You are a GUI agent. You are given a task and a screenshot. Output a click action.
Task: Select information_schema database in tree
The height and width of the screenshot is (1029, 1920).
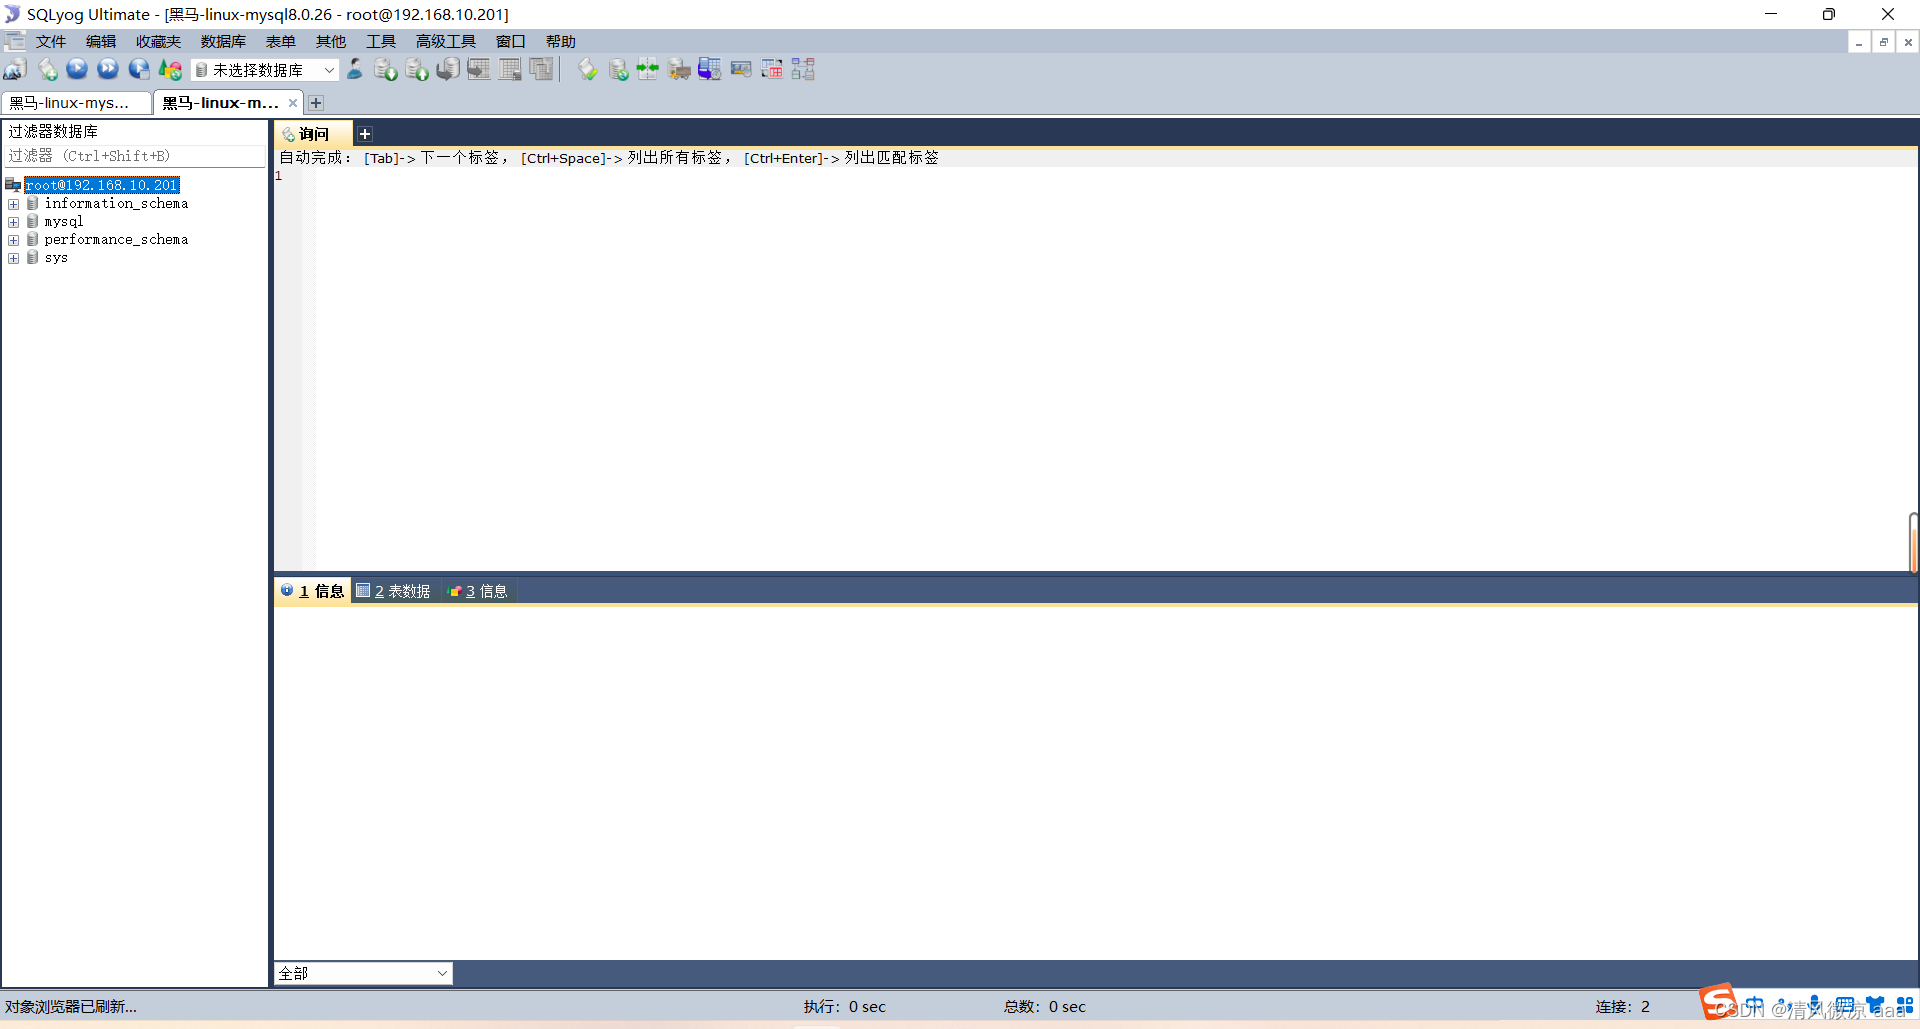(x=116, y=204)
